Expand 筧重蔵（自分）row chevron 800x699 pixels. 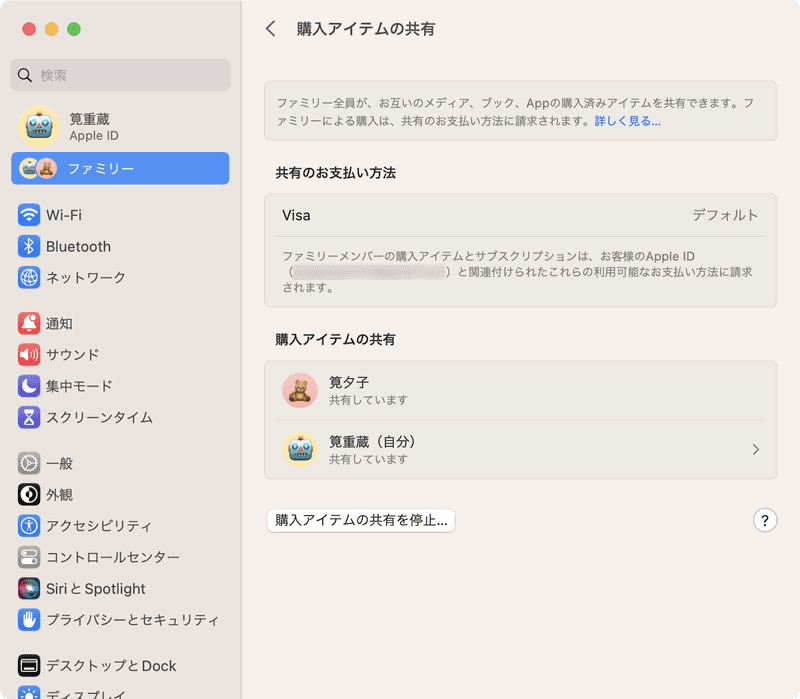756,450
